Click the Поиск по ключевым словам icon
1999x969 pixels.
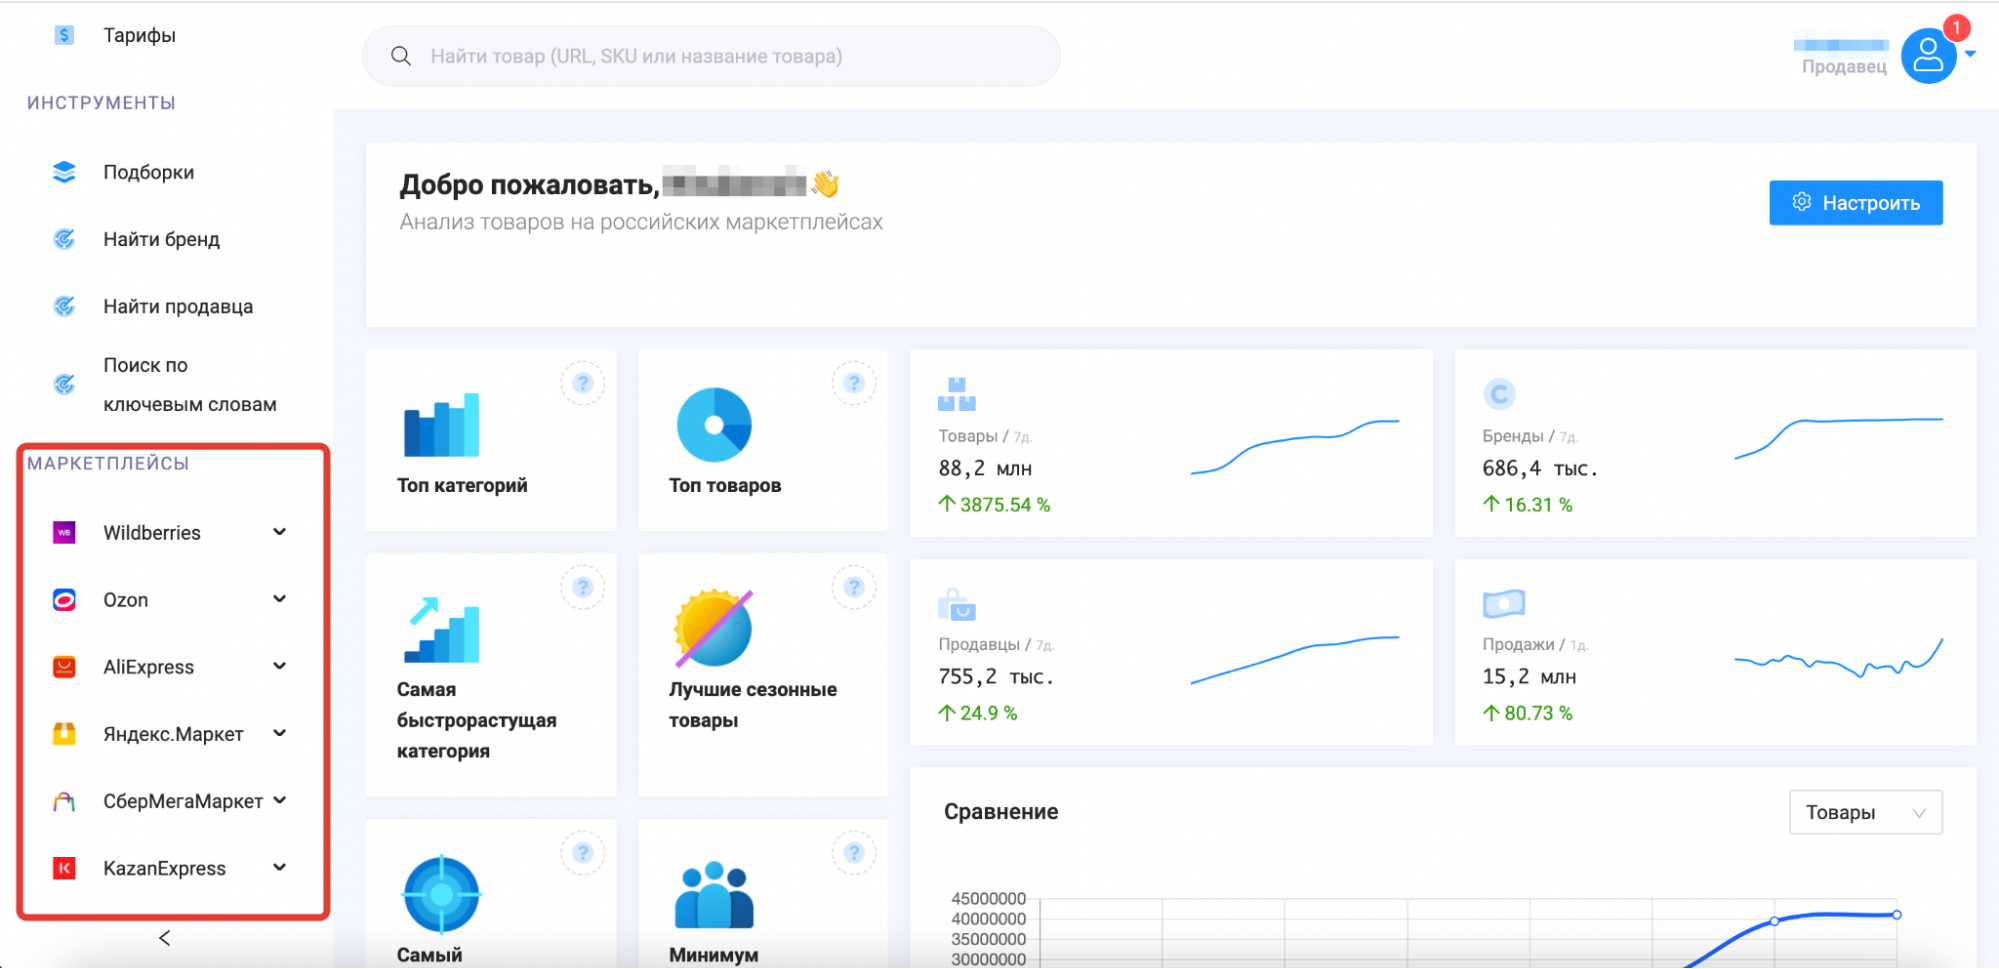pyautogui.click(x=64, y=384)
